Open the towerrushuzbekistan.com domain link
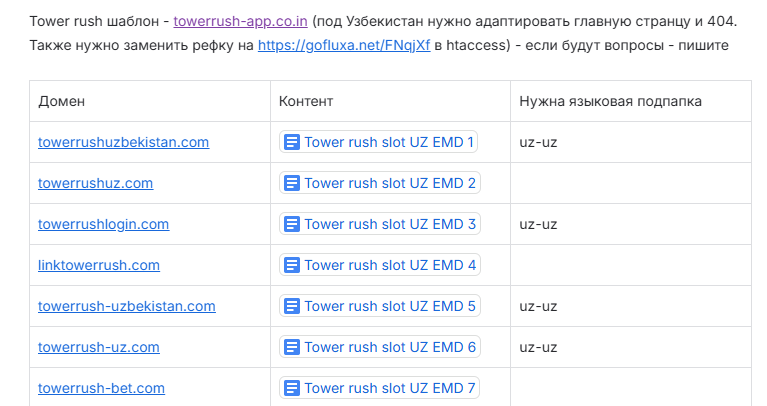Image resolution: width=767 pixels, height=406 pixels. coord(124,142)
